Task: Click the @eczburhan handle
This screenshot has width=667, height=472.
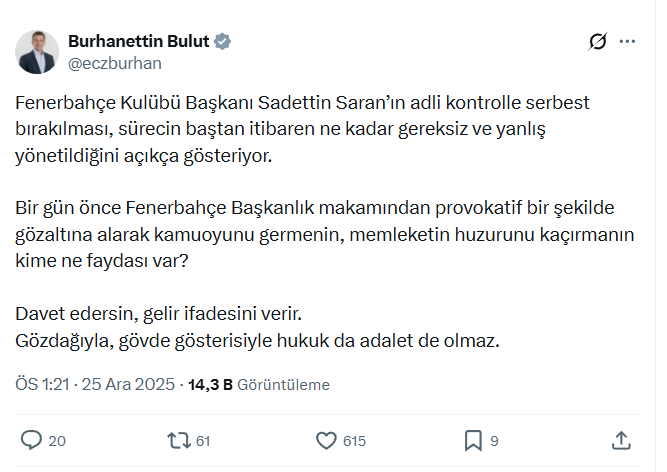Action: (x=114, y=62)
